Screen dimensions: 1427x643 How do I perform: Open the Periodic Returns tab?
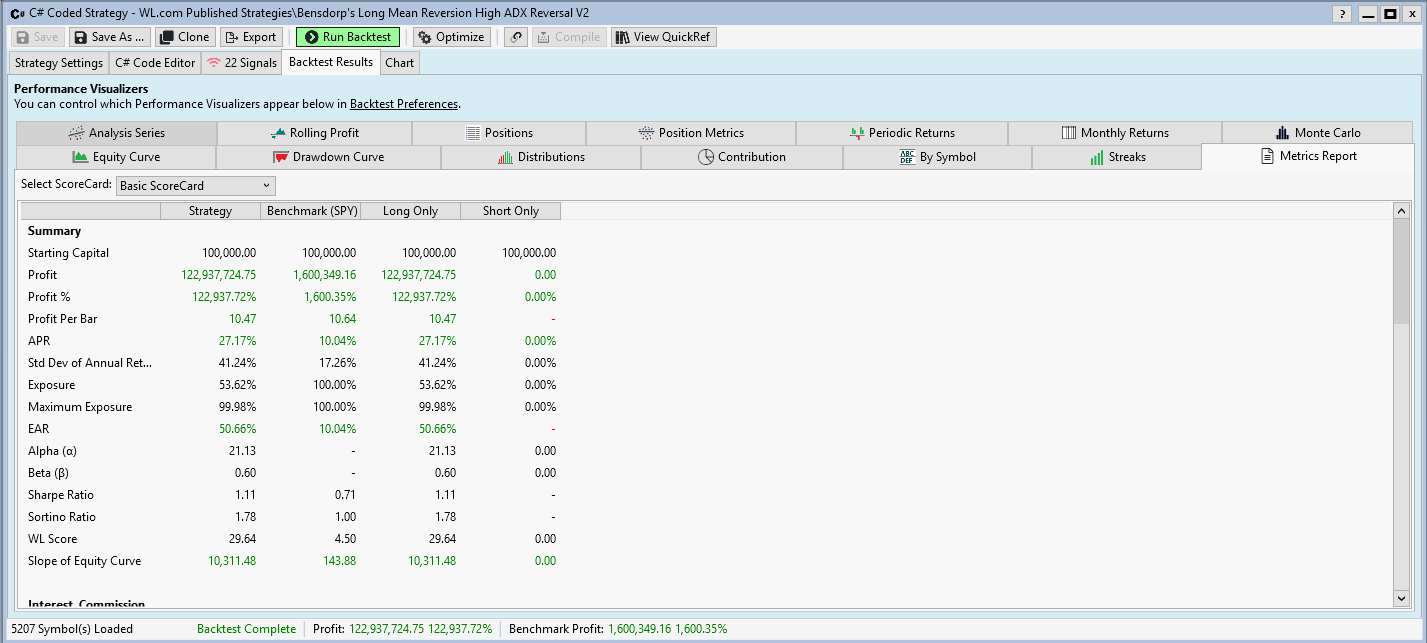pos(901,133)
